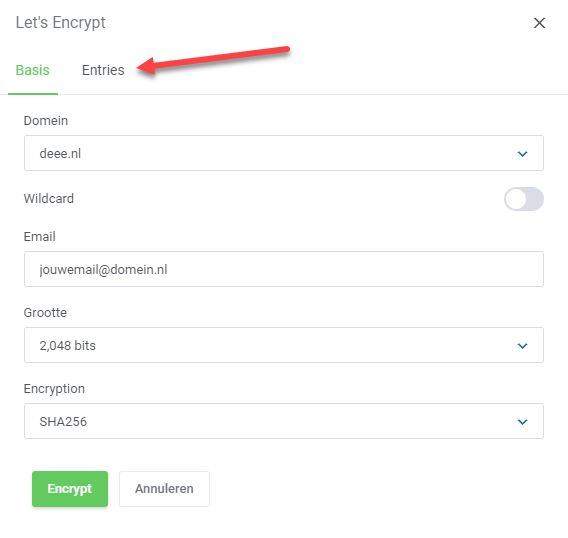
Task: Click the Grootte field label
Action: tap(45, 313)
